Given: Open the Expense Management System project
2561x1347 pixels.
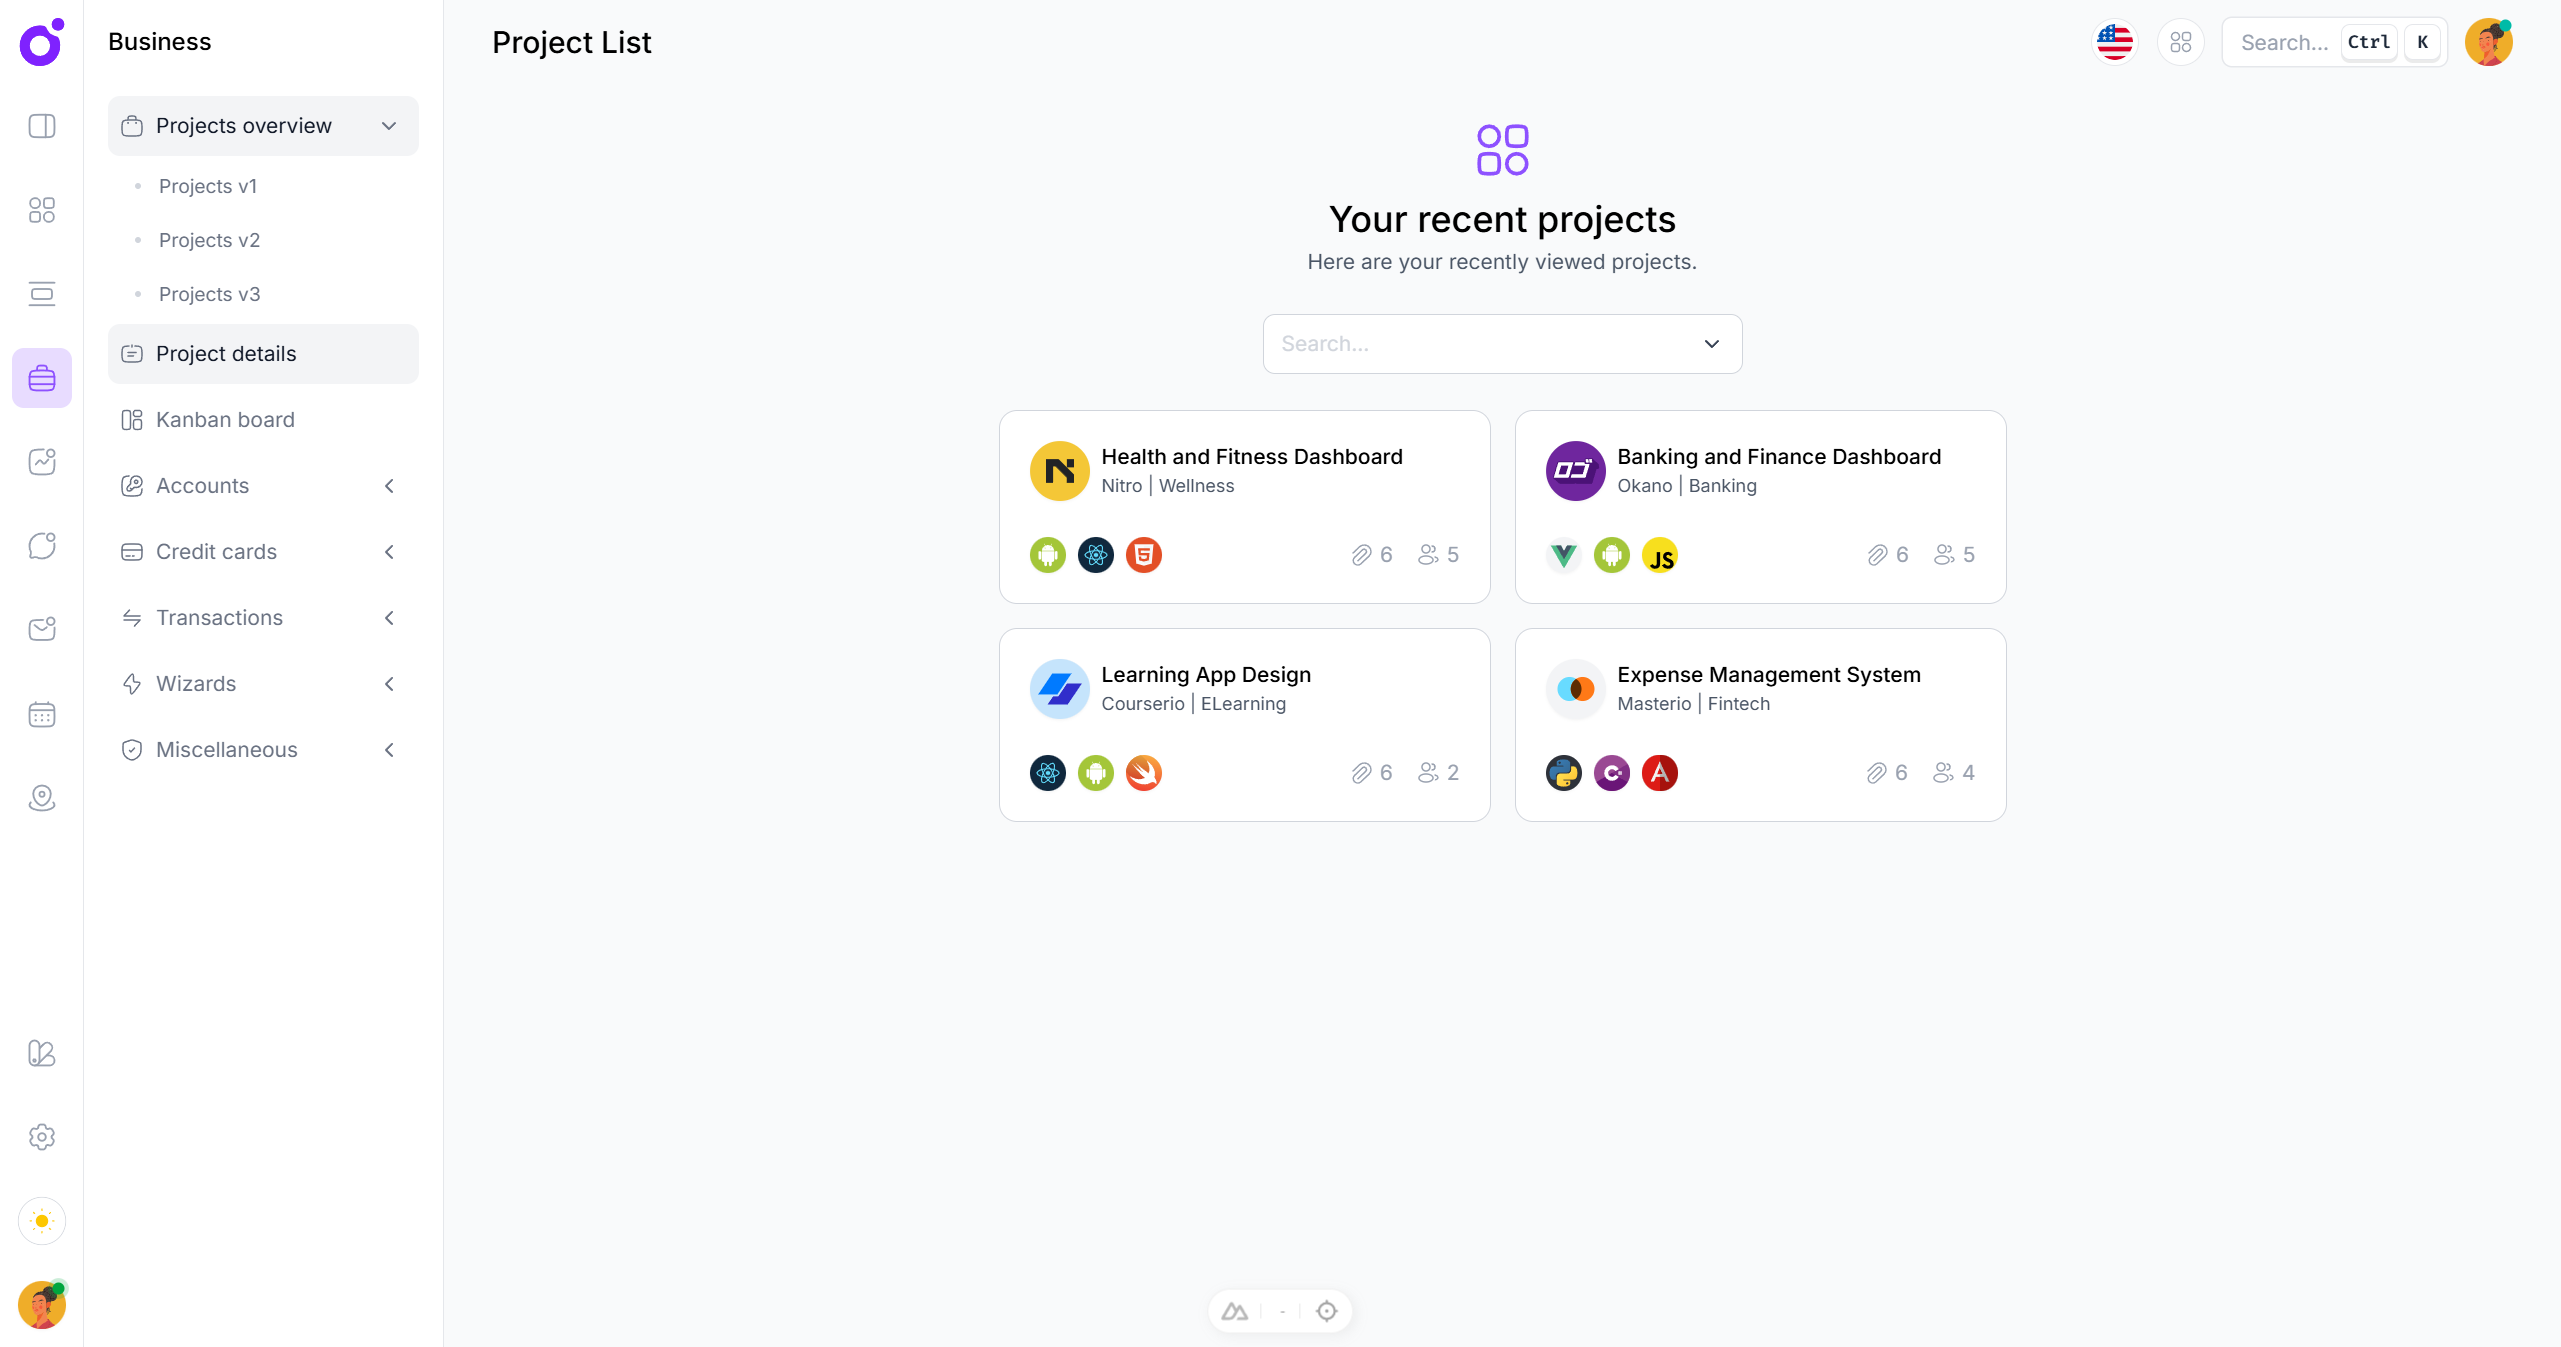Looking at the screenshot, I should pyautogui.click(x=1759, y=724).
